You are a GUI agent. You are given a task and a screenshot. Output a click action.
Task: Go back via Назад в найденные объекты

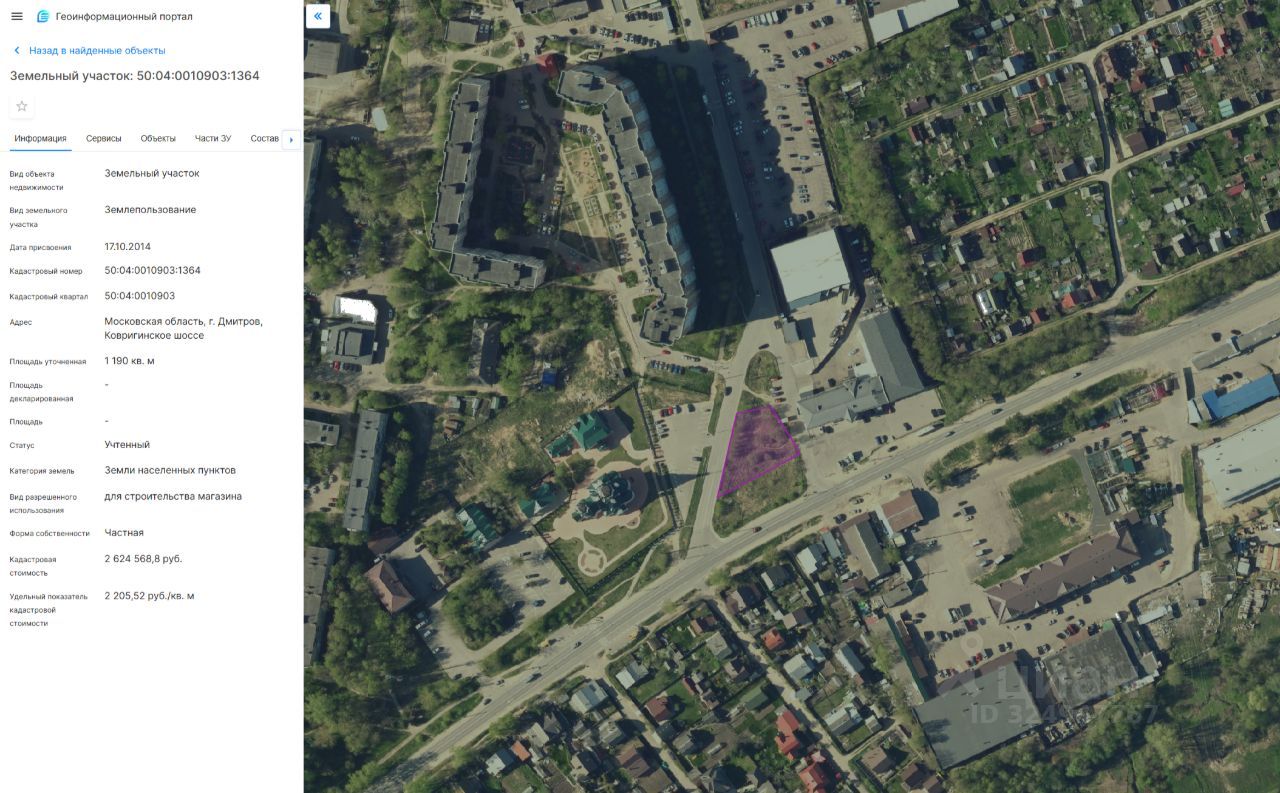pyautogui.click(x=97, y=50)
